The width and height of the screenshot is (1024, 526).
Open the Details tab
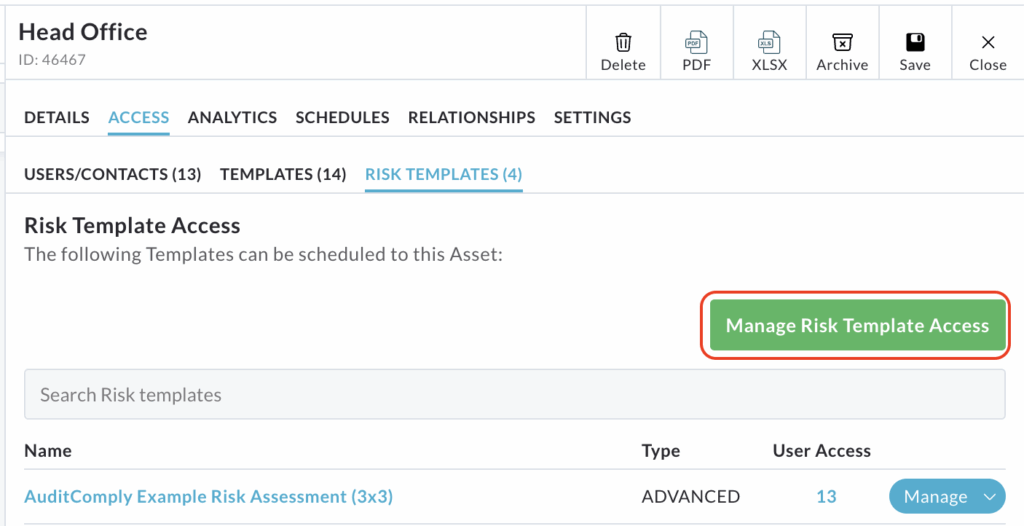point(57,117)
